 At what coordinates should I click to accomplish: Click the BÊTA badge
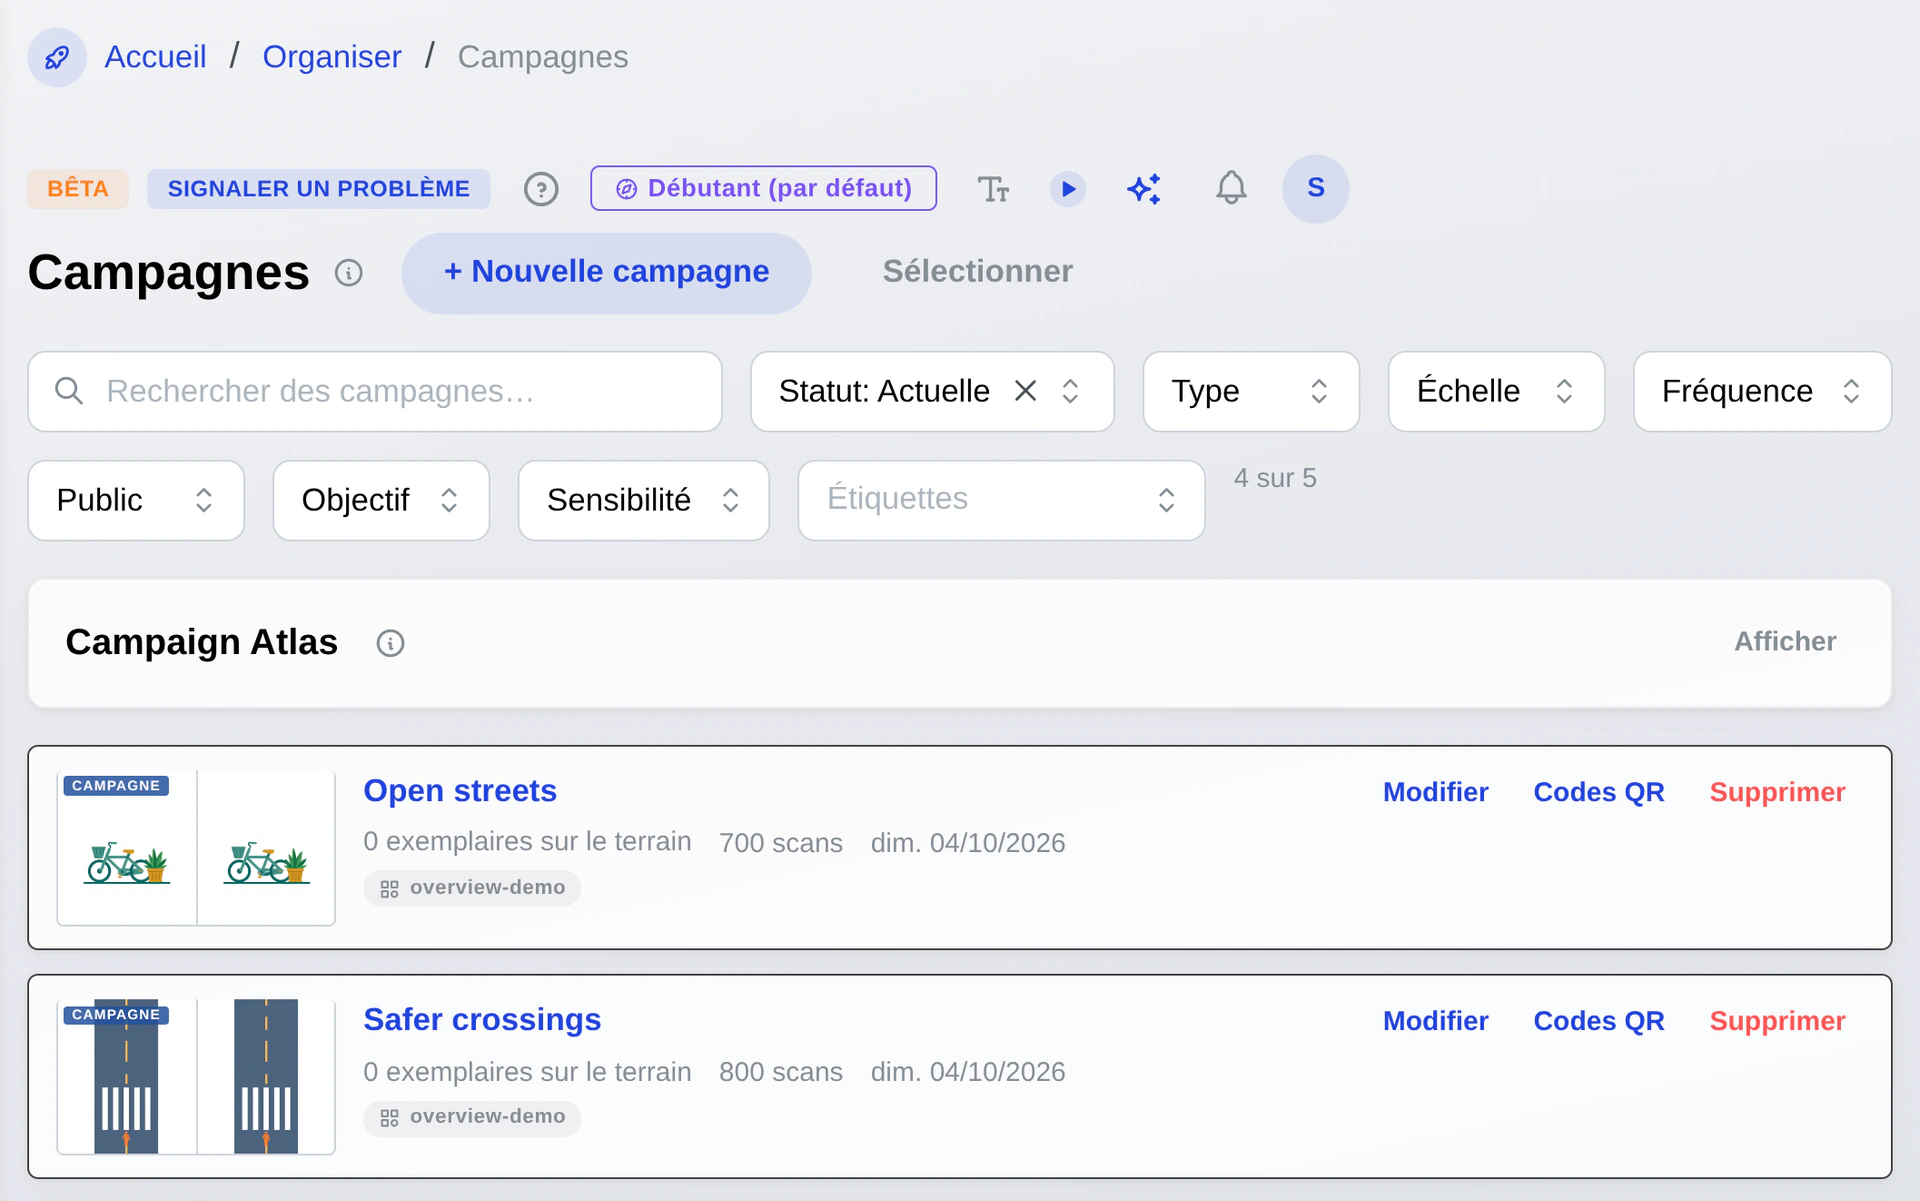point(78,189)
